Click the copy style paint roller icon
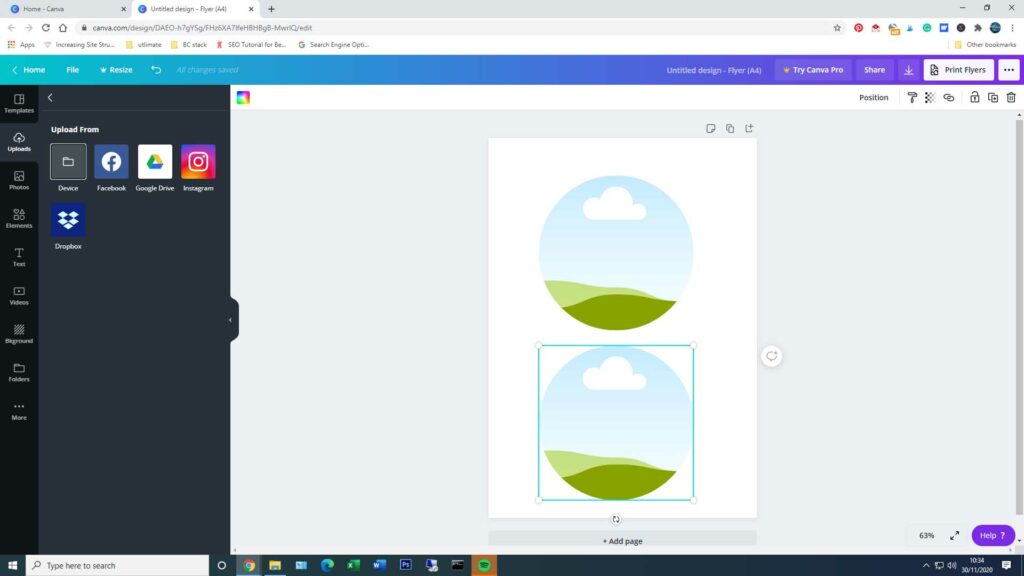1024x576 pixels. (x=912, y=97)
